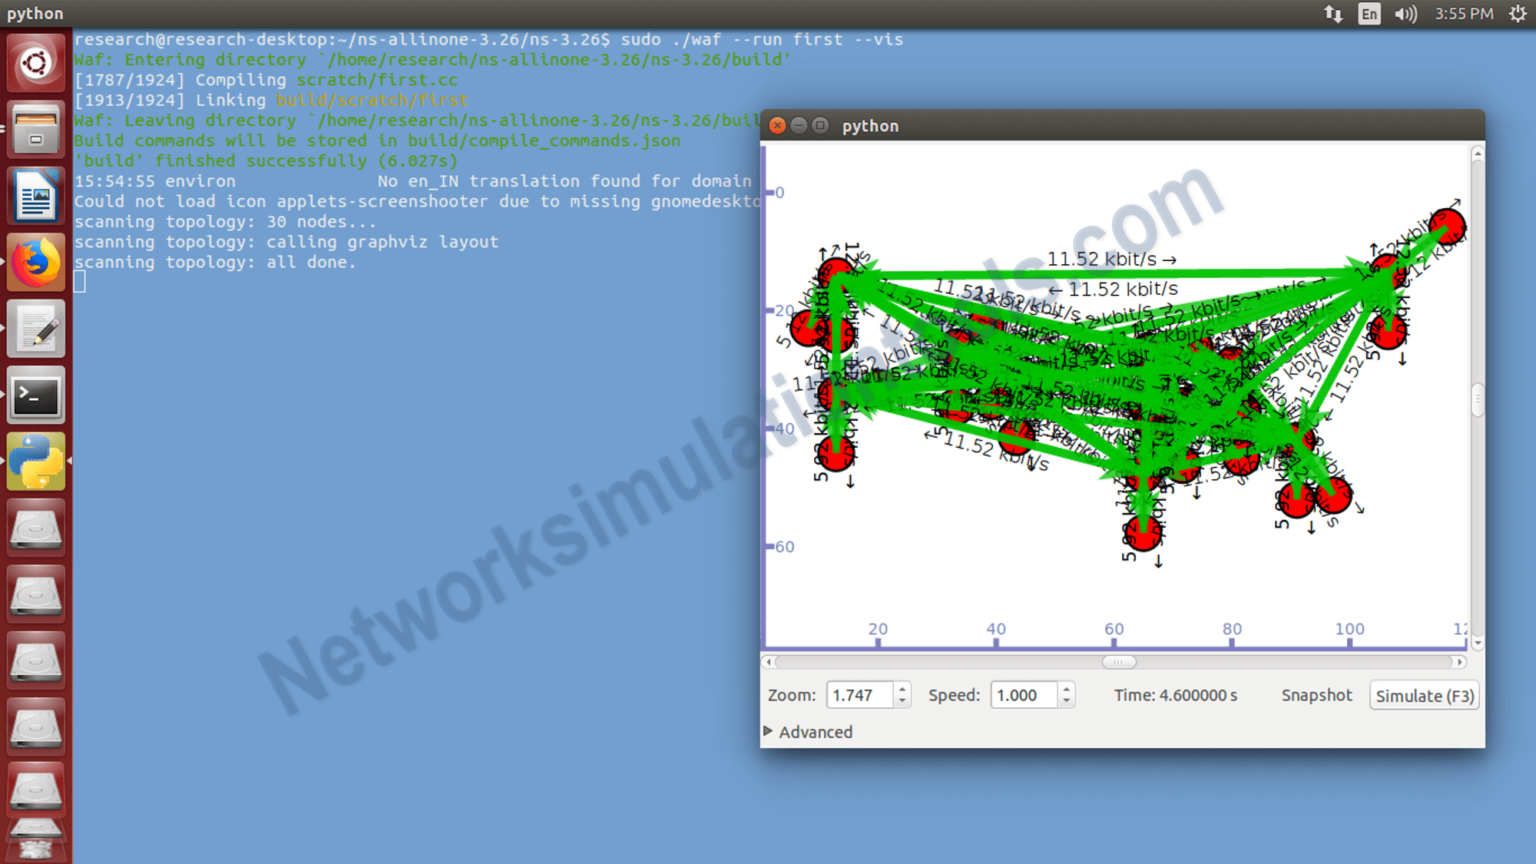Viewport: 1536px width, 864px height.
Task: Open the text editor from the dock
Action: coord(36,328)
